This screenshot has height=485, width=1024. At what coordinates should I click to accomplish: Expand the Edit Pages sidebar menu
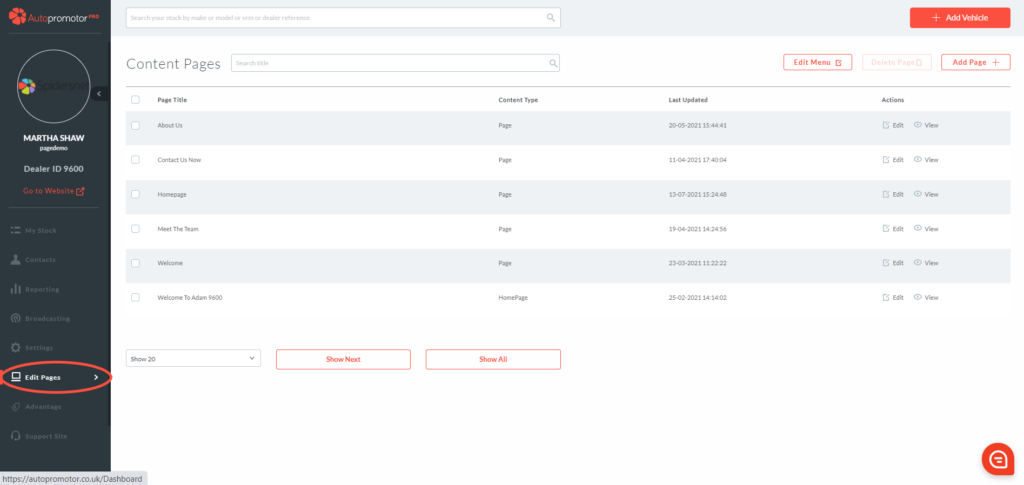(55, 377)
